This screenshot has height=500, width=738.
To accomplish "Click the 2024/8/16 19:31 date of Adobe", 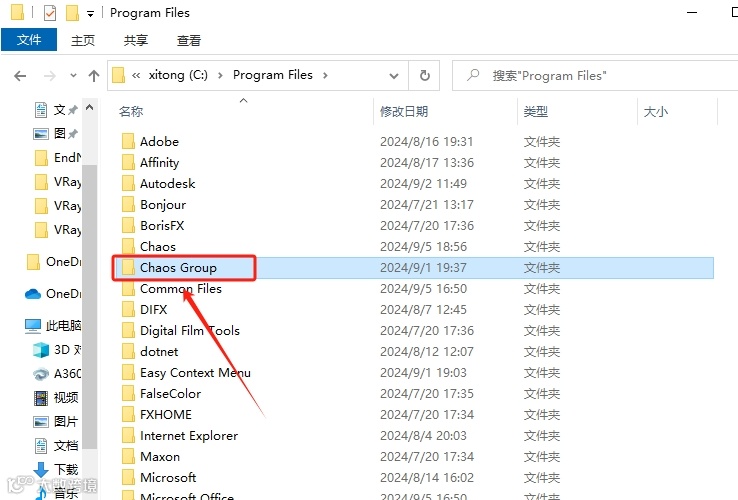I will tap(426, 141).
